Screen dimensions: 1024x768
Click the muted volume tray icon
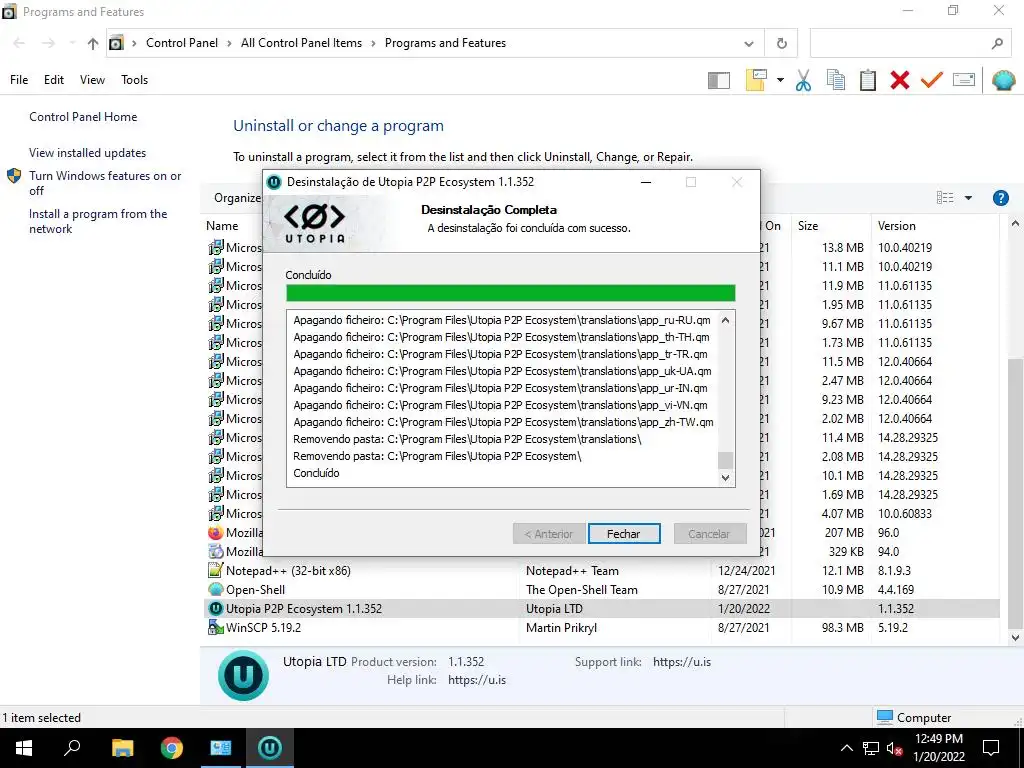(894, 748)
